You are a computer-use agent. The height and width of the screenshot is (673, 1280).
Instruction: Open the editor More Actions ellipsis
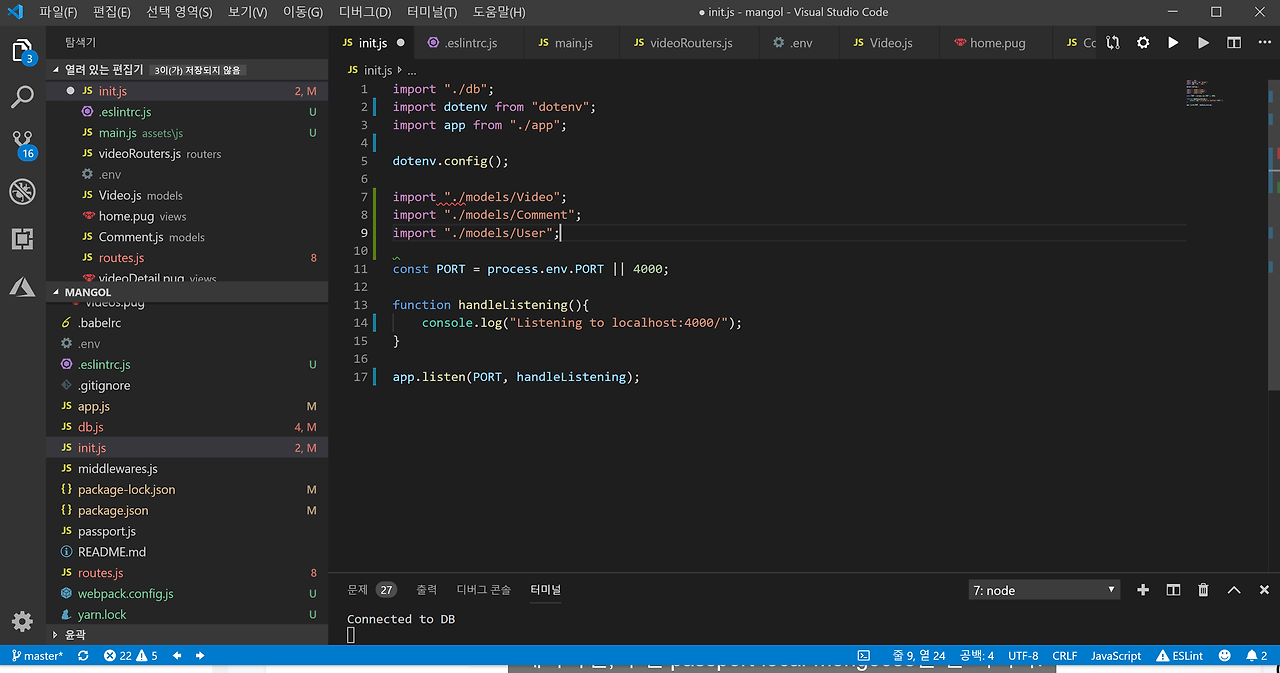click(1263, 43)
